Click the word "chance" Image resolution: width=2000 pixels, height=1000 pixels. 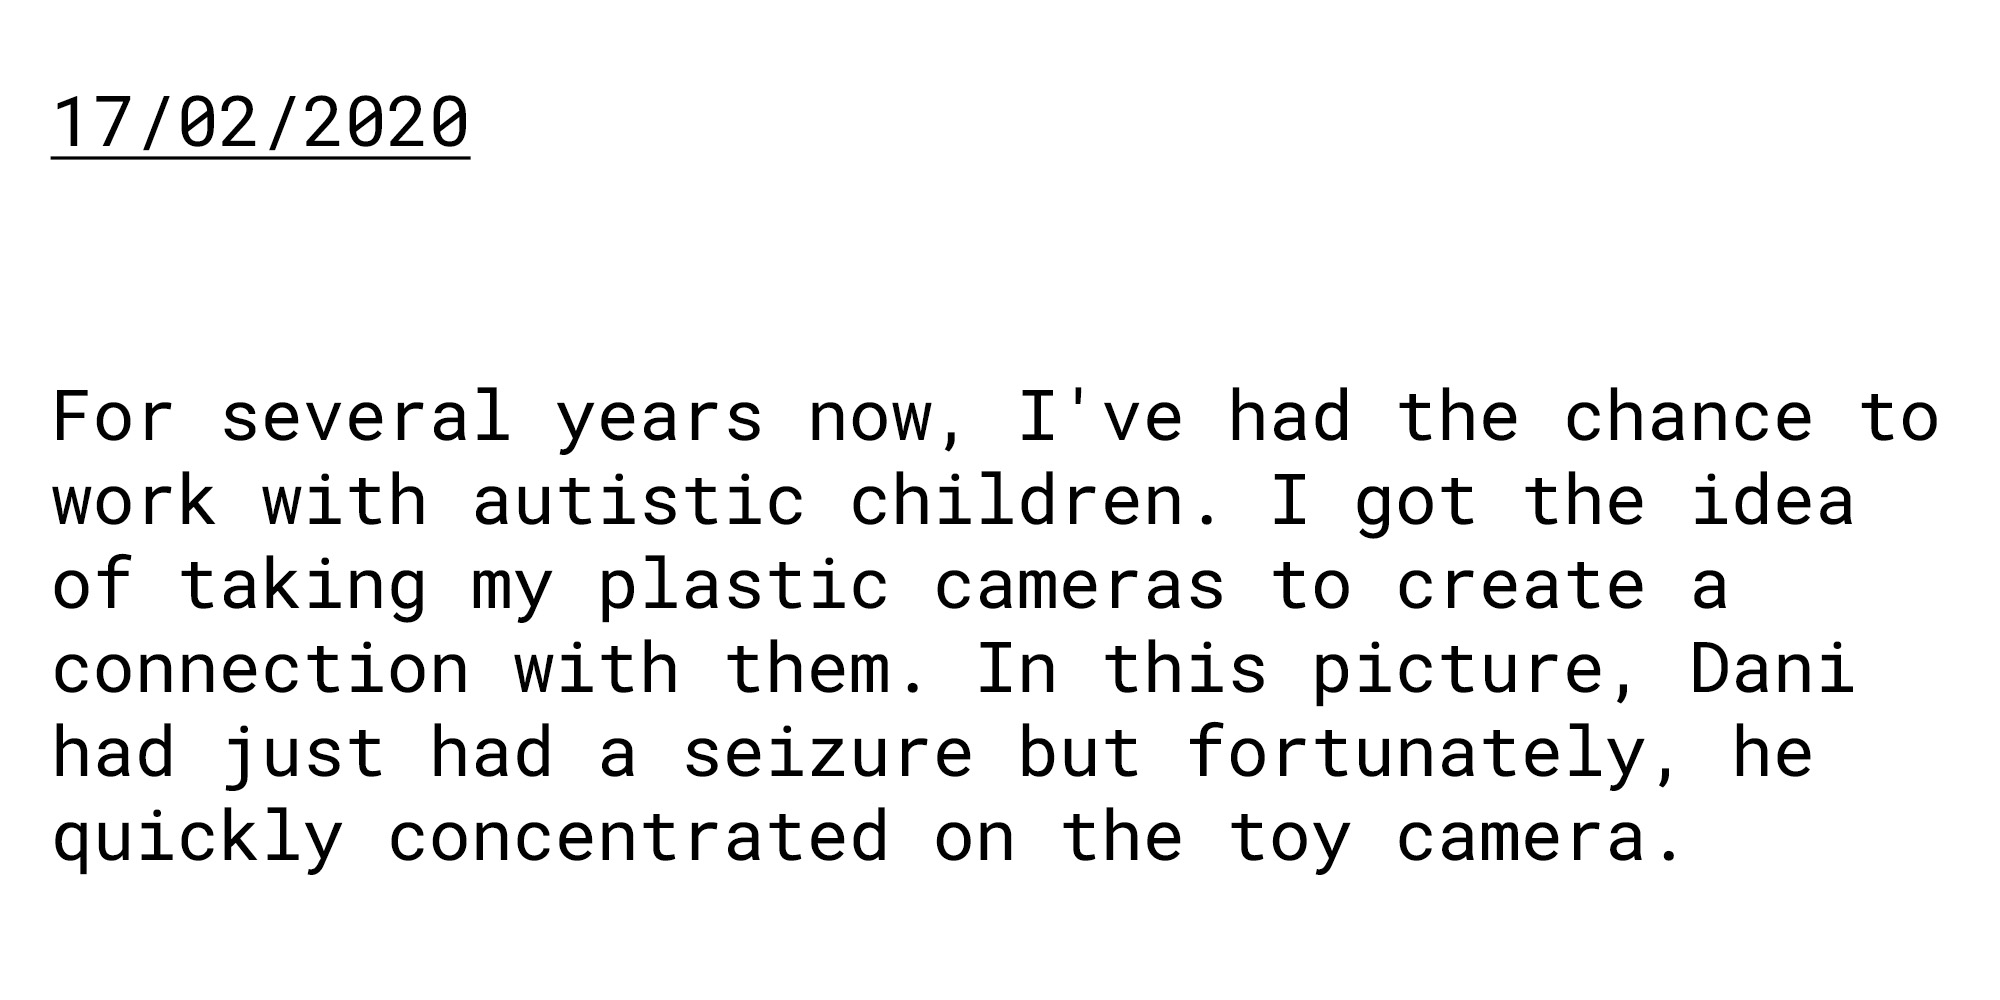coord(1688,416)
